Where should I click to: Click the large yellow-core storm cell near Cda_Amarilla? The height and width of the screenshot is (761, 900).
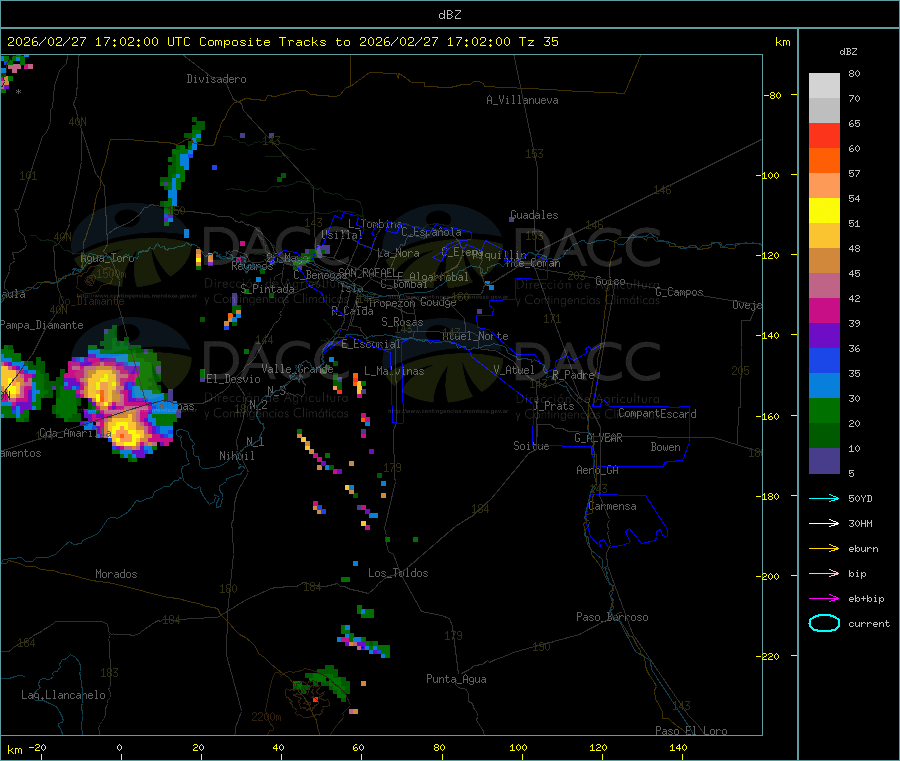point(127,433)
